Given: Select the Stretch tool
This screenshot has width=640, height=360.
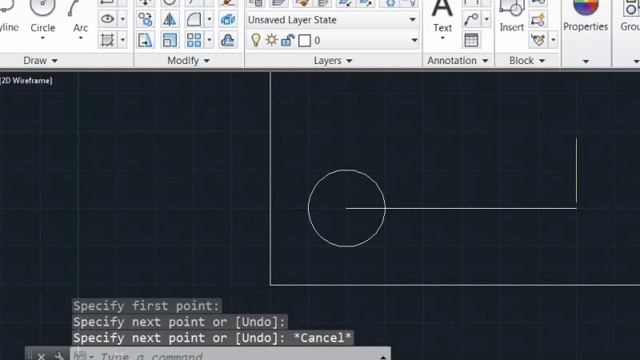Looking at the screenshot, I should (145, 40).
